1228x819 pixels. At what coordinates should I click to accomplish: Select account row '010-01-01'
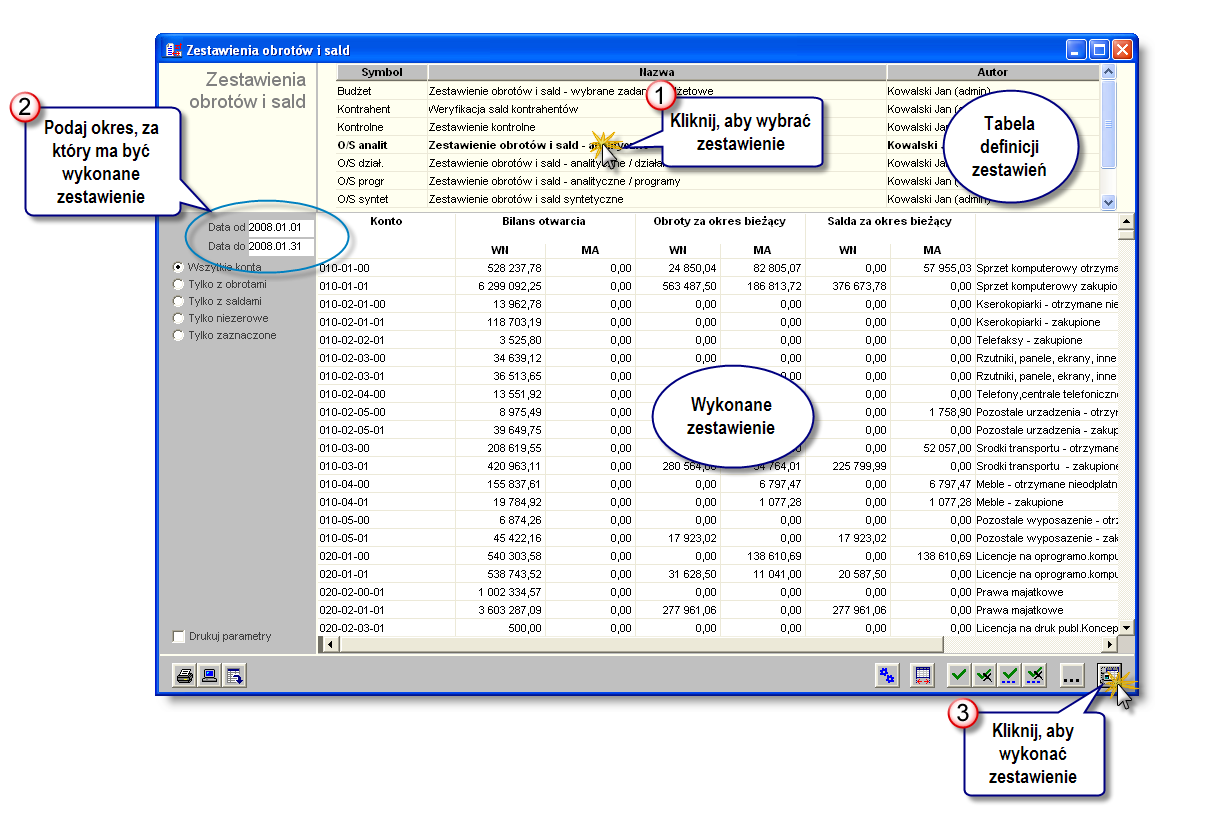click(717, 286)
